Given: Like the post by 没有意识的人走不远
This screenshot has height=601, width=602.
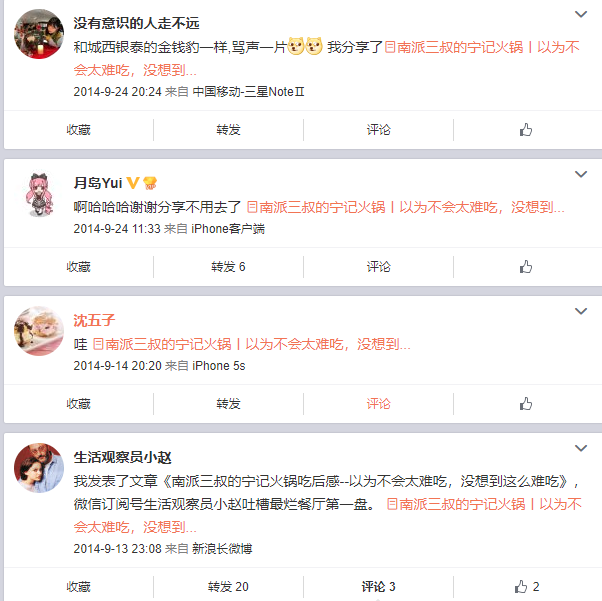Looking at the screenshot, I should (x=526, y=130).
